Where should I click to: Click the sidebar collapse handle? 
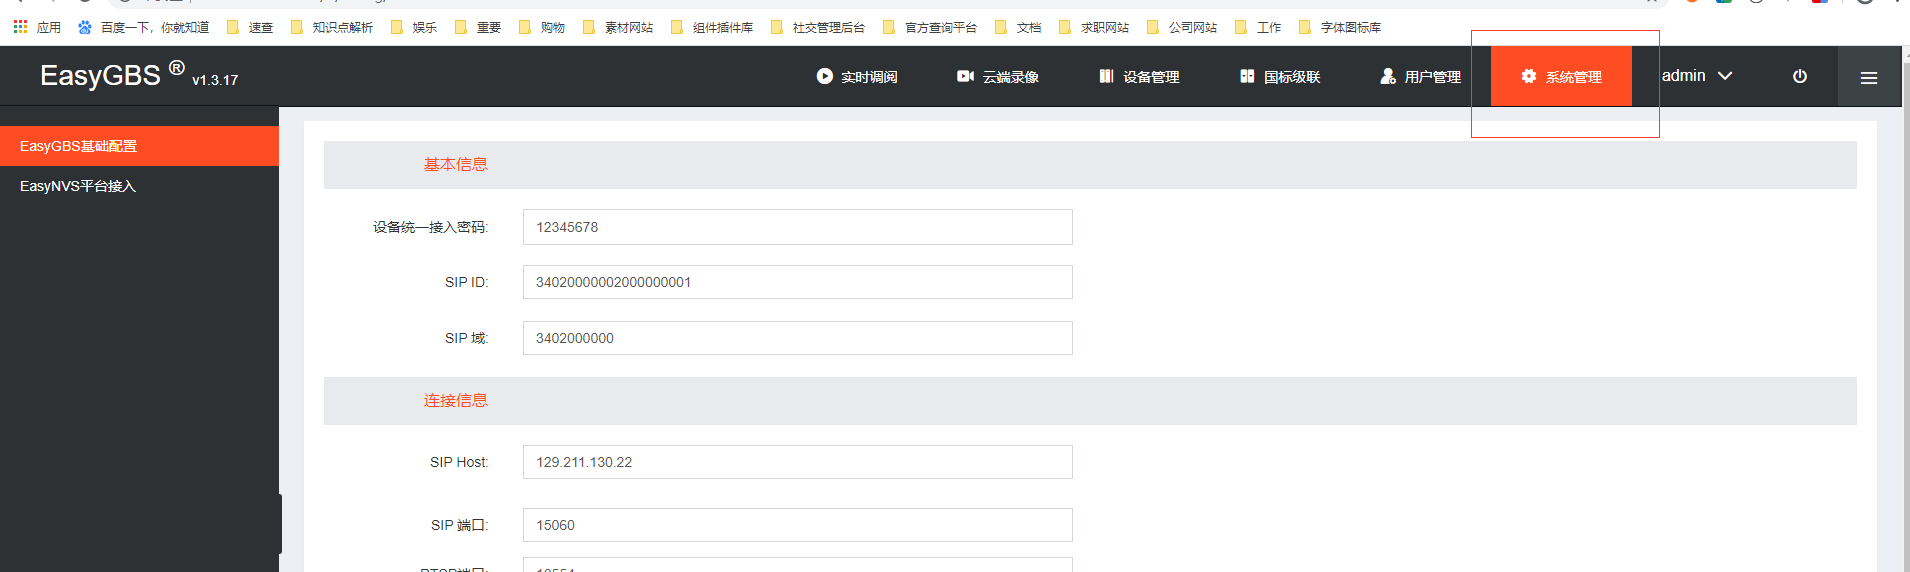pos(280,523)
